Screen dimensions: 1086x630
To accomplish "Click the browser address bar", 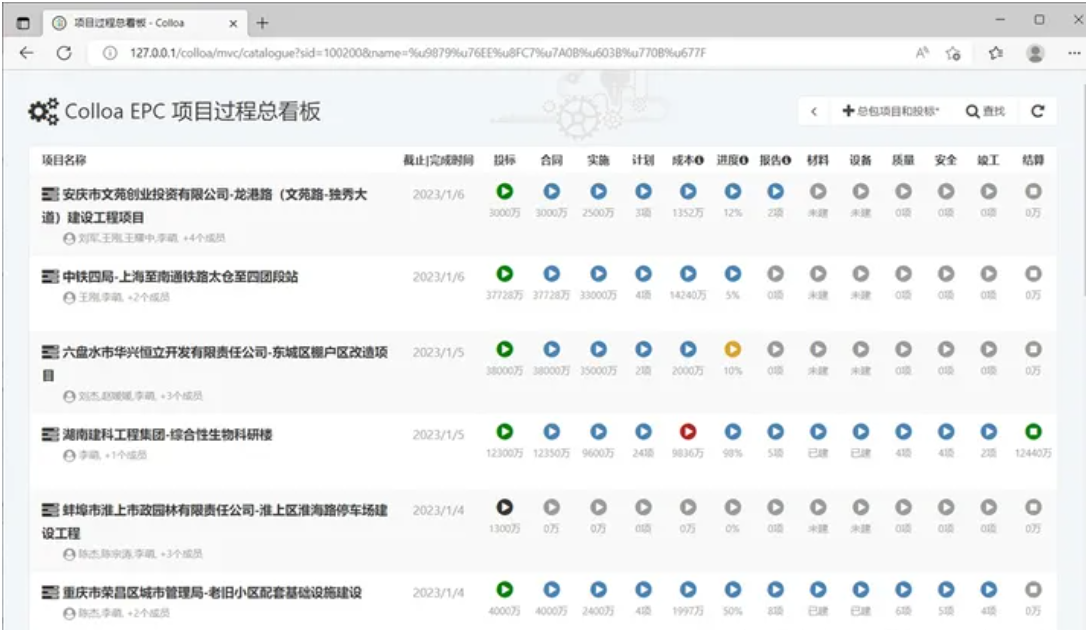I will (500, 53).
